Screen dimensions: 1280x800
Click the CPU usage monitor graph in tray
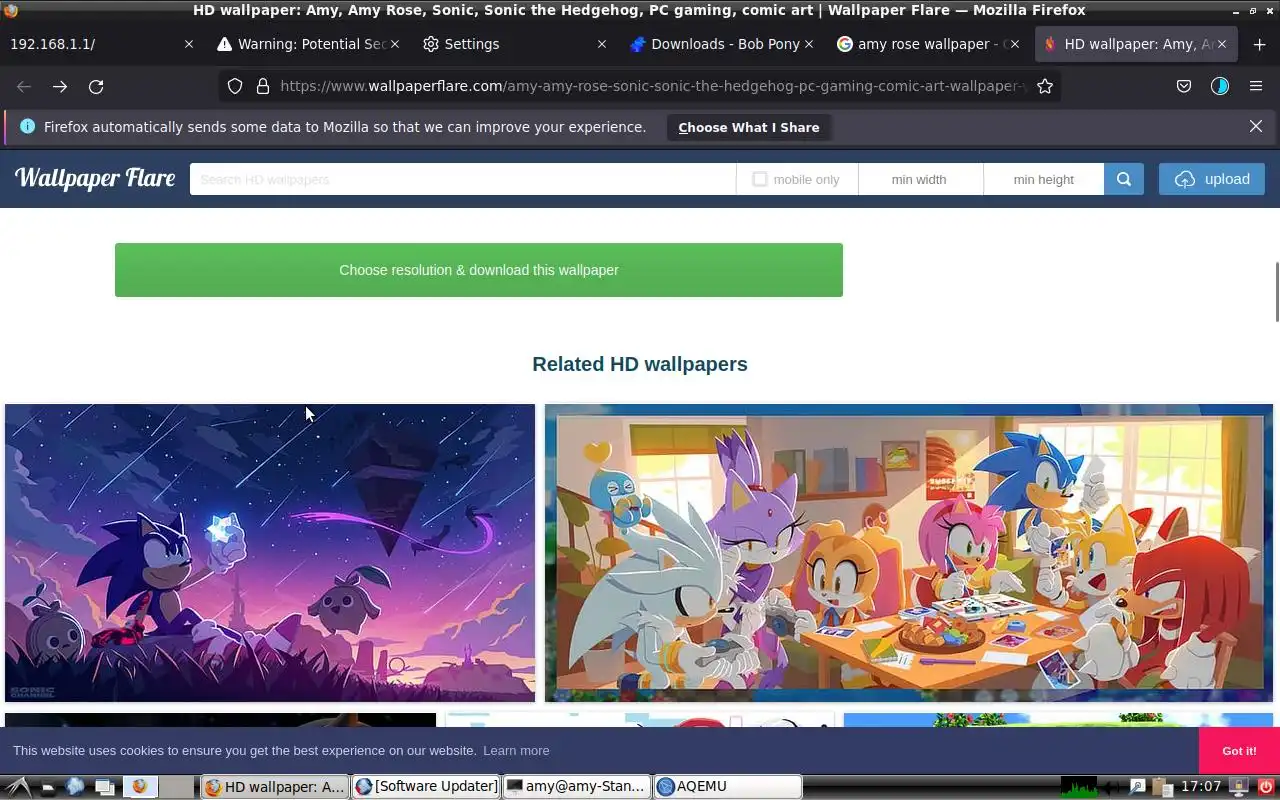(x=1079, y=787)
